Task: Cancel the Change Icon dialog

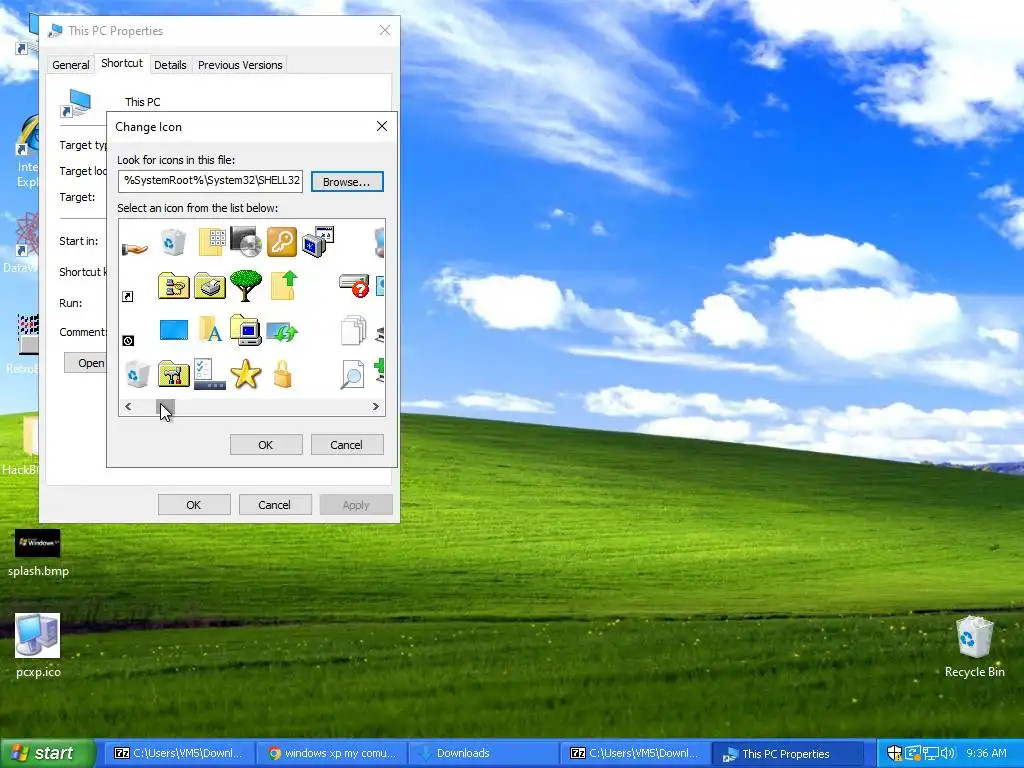Action: [346, 445]
